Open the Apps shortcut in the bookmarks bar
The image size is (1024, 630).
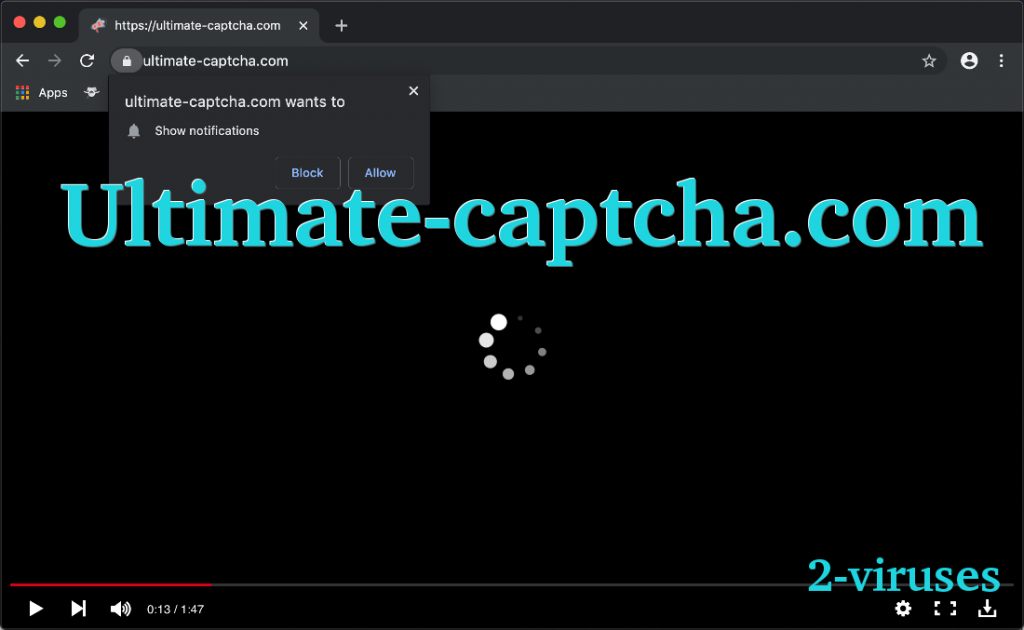(44, 92)
